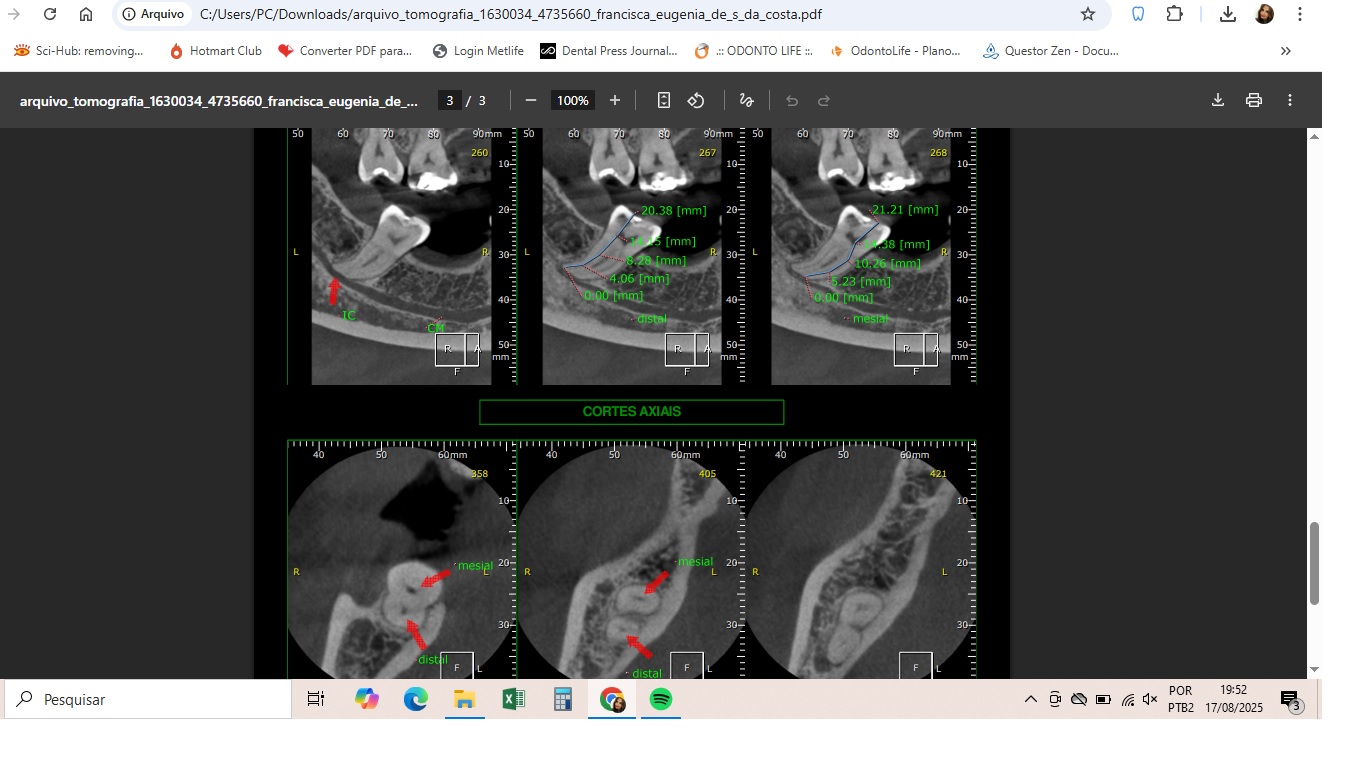Click the PDF zoom in plus button
Screen dimensions: 1366x768
pos(615,100)
